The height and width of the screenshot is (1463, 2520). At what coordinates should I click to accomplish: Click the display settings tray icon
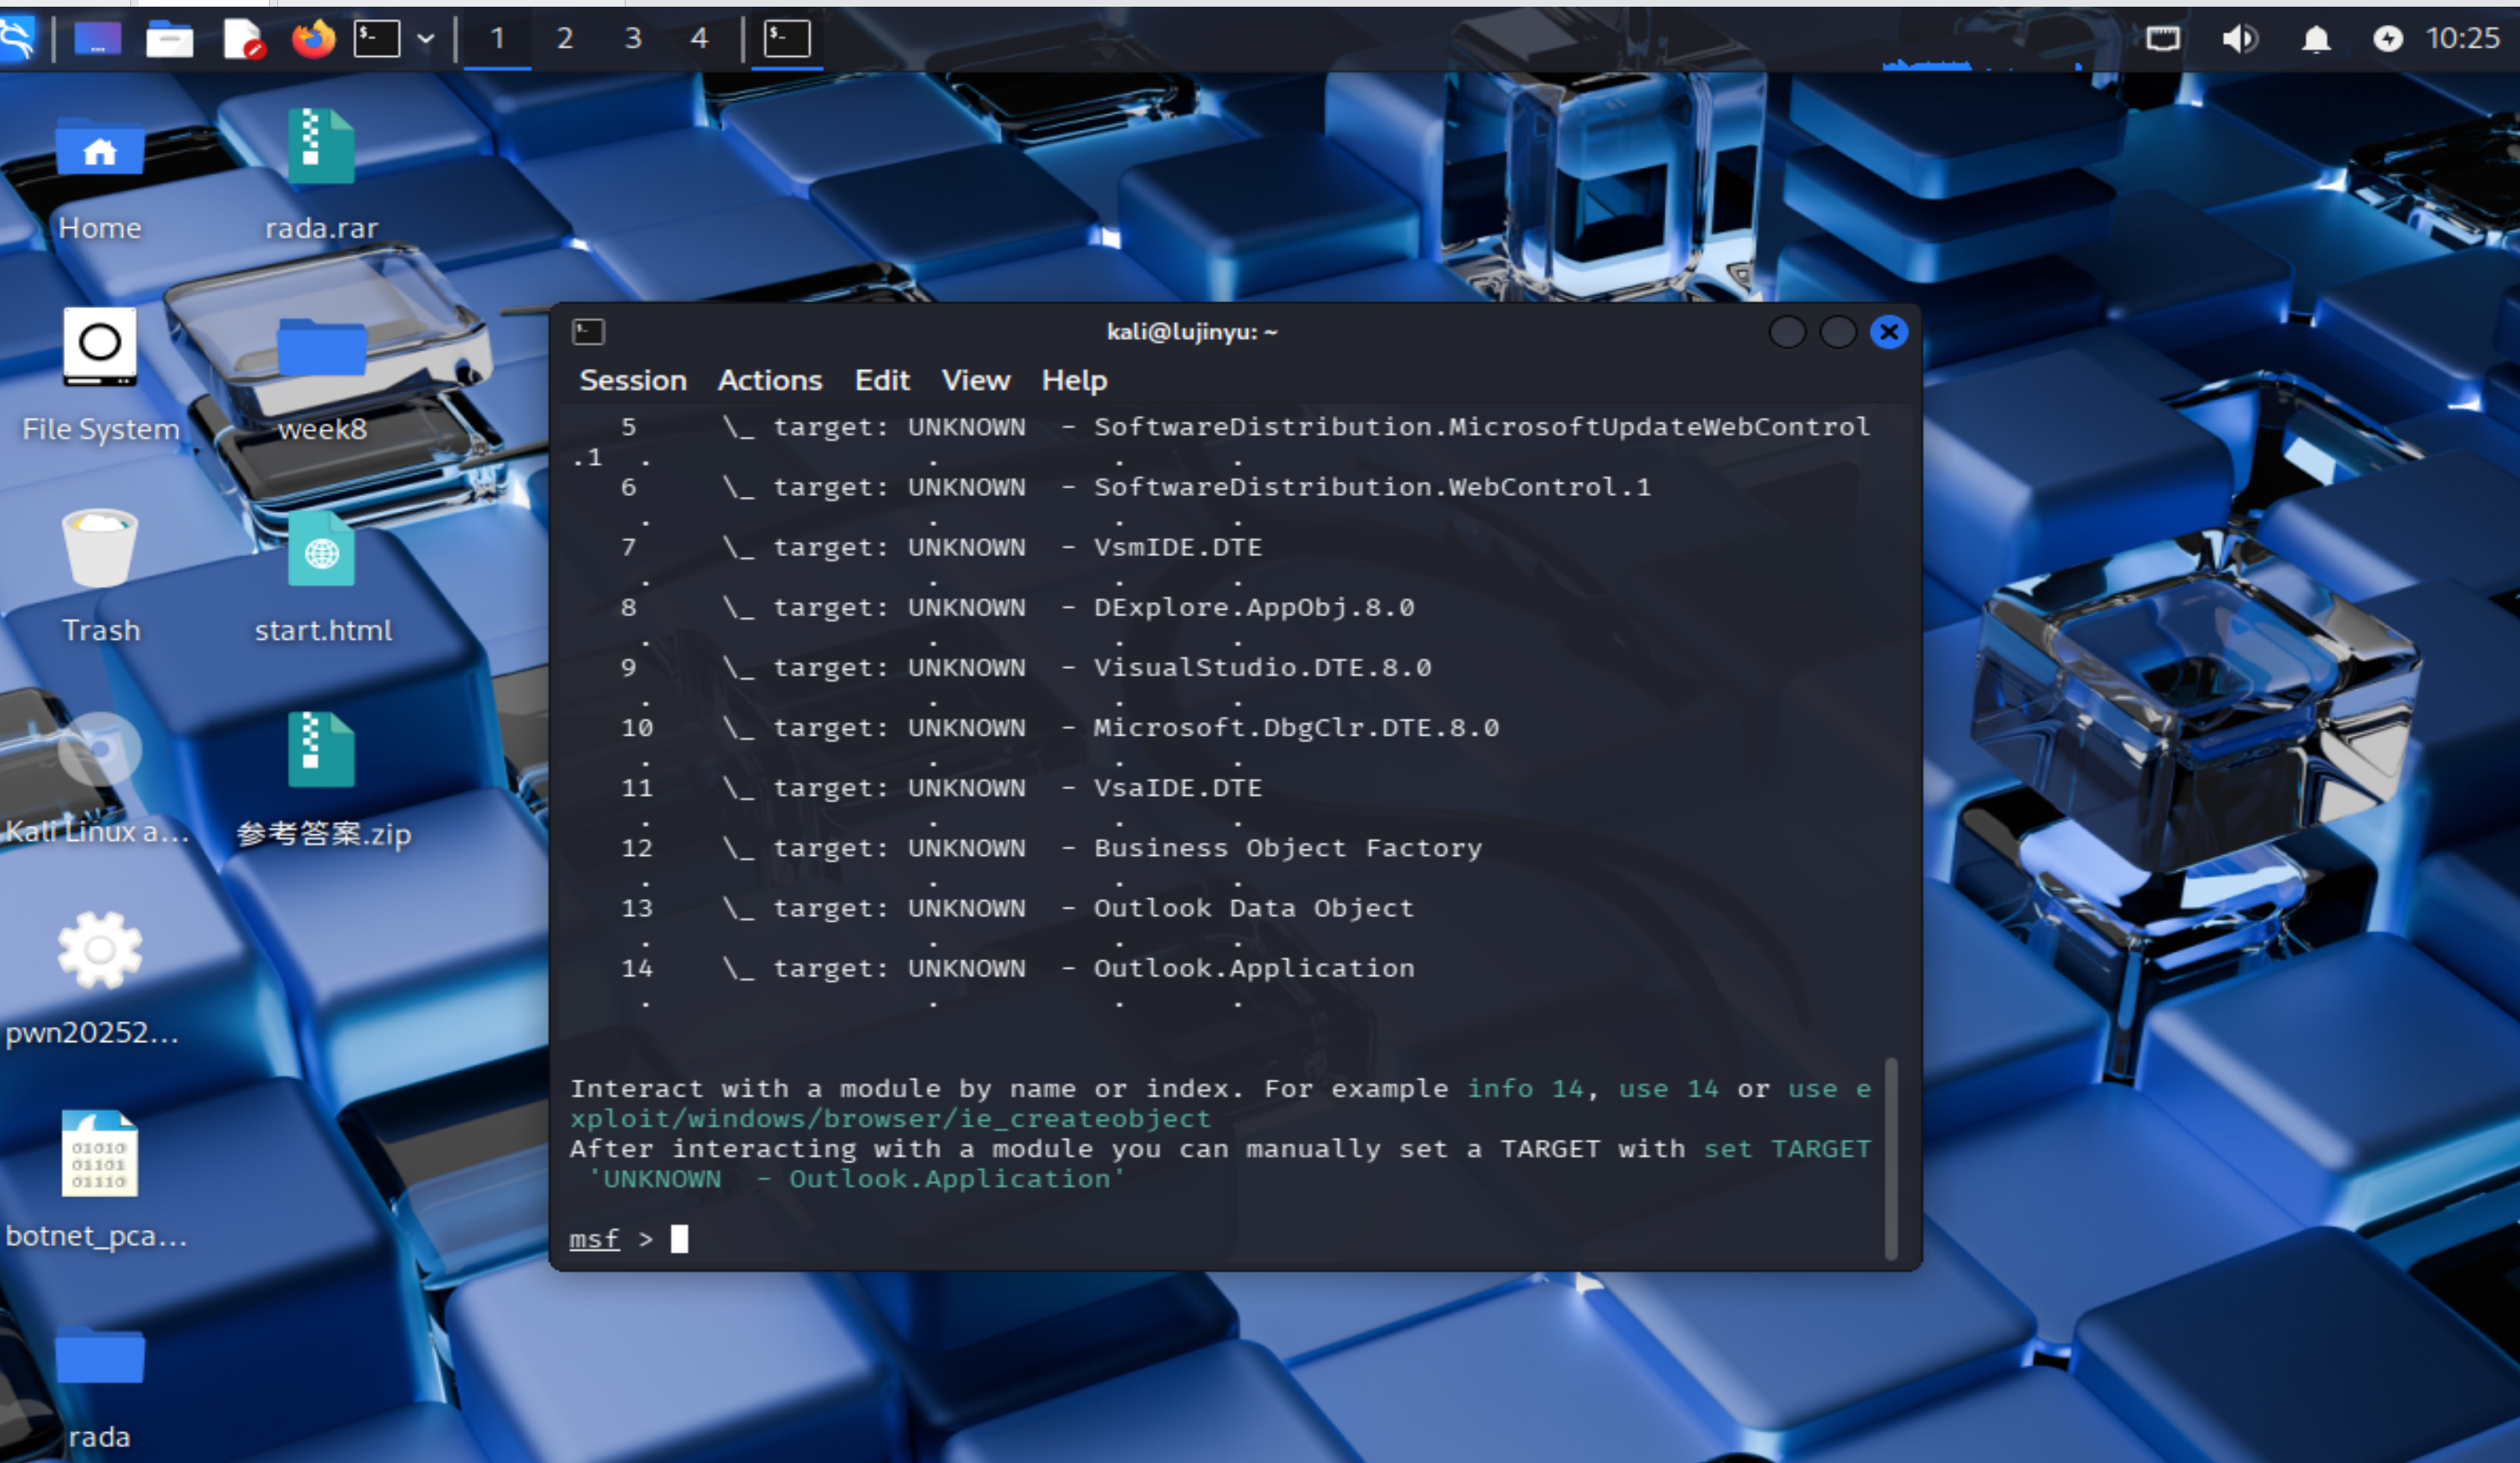[2162, 39]
